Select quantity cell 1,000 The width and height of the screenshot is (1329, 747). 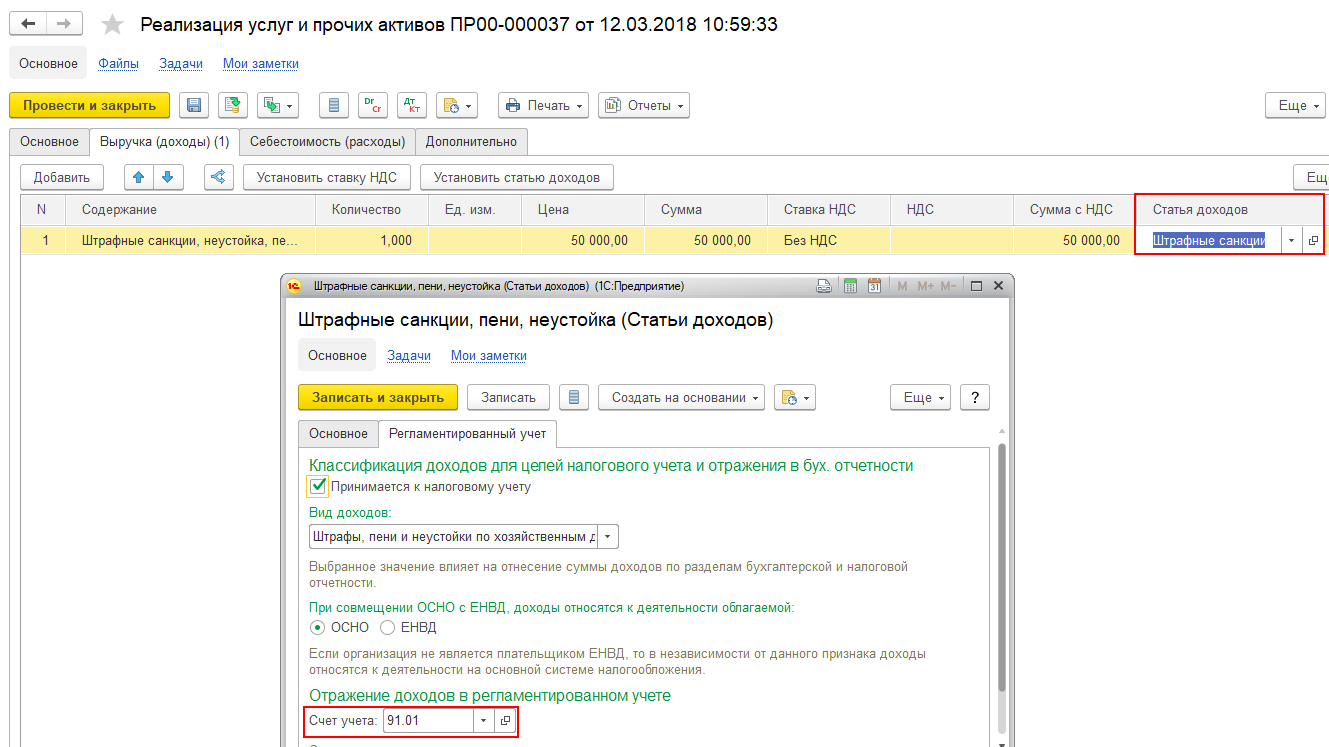click(x=372, y=240)
